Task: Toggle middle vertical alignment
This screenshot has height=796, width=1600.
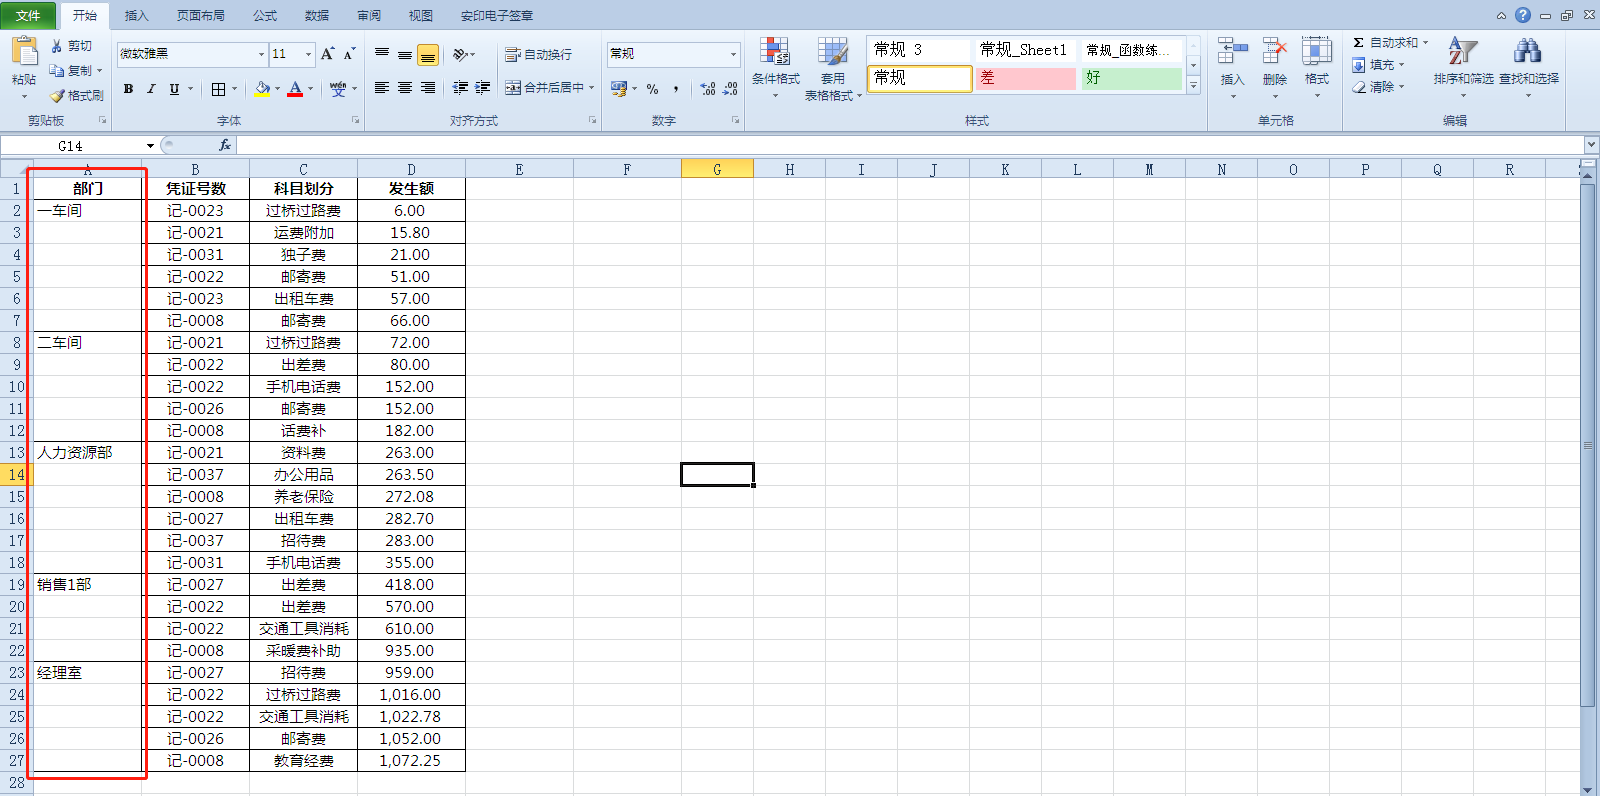Action: 405,54
